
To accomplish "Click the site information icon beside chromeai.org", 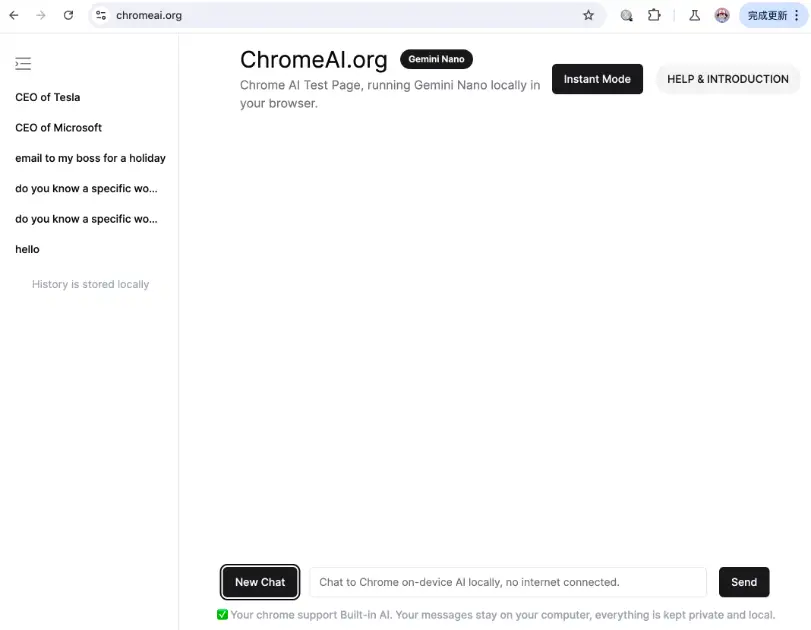I will [102, 15].
